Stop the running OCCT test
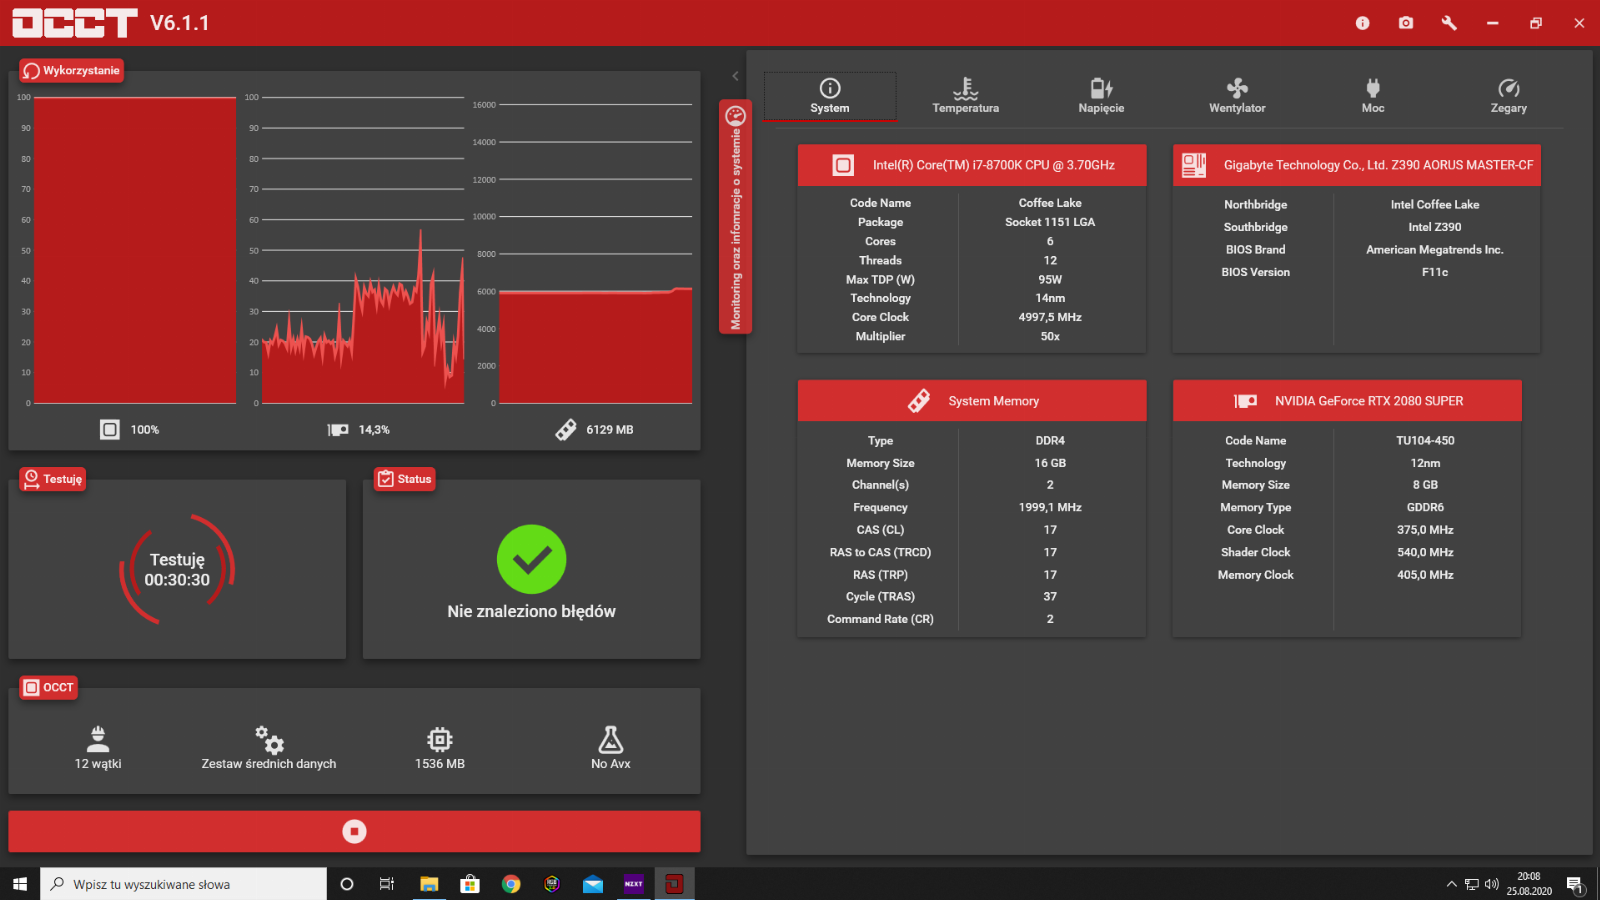Image resolution: width=1600 pixels, height=900 pixels. pos(354,831)
